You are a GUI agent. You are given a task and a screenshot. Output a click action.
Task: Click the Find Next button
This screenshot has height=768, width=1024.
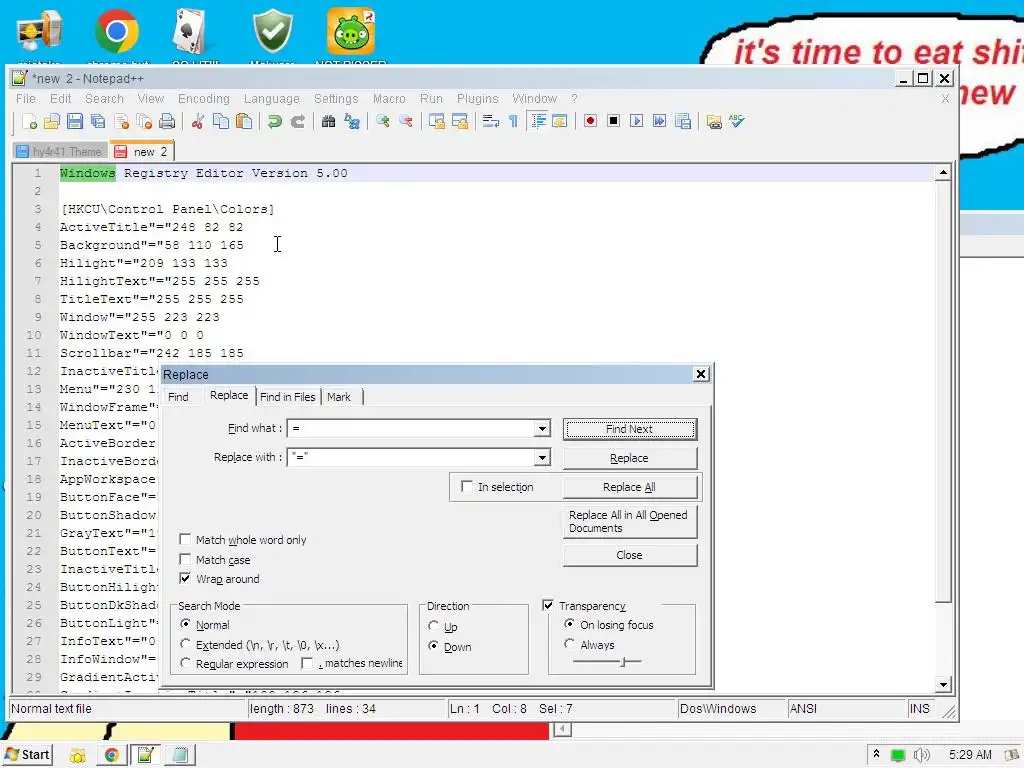pyautogui.click(x=630, y=429)
